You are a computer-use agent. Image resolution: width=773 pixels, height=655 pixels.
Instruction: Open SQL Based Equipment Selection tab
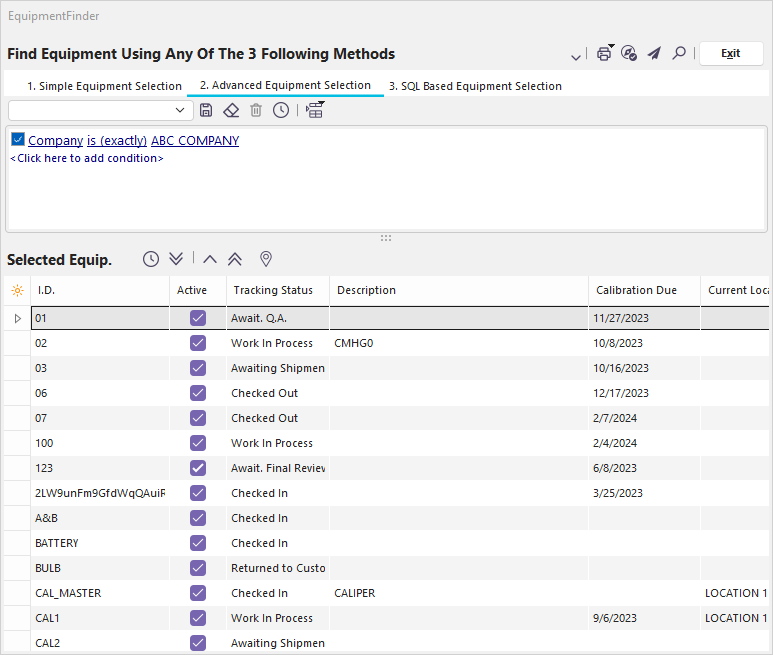pos(475,86)
